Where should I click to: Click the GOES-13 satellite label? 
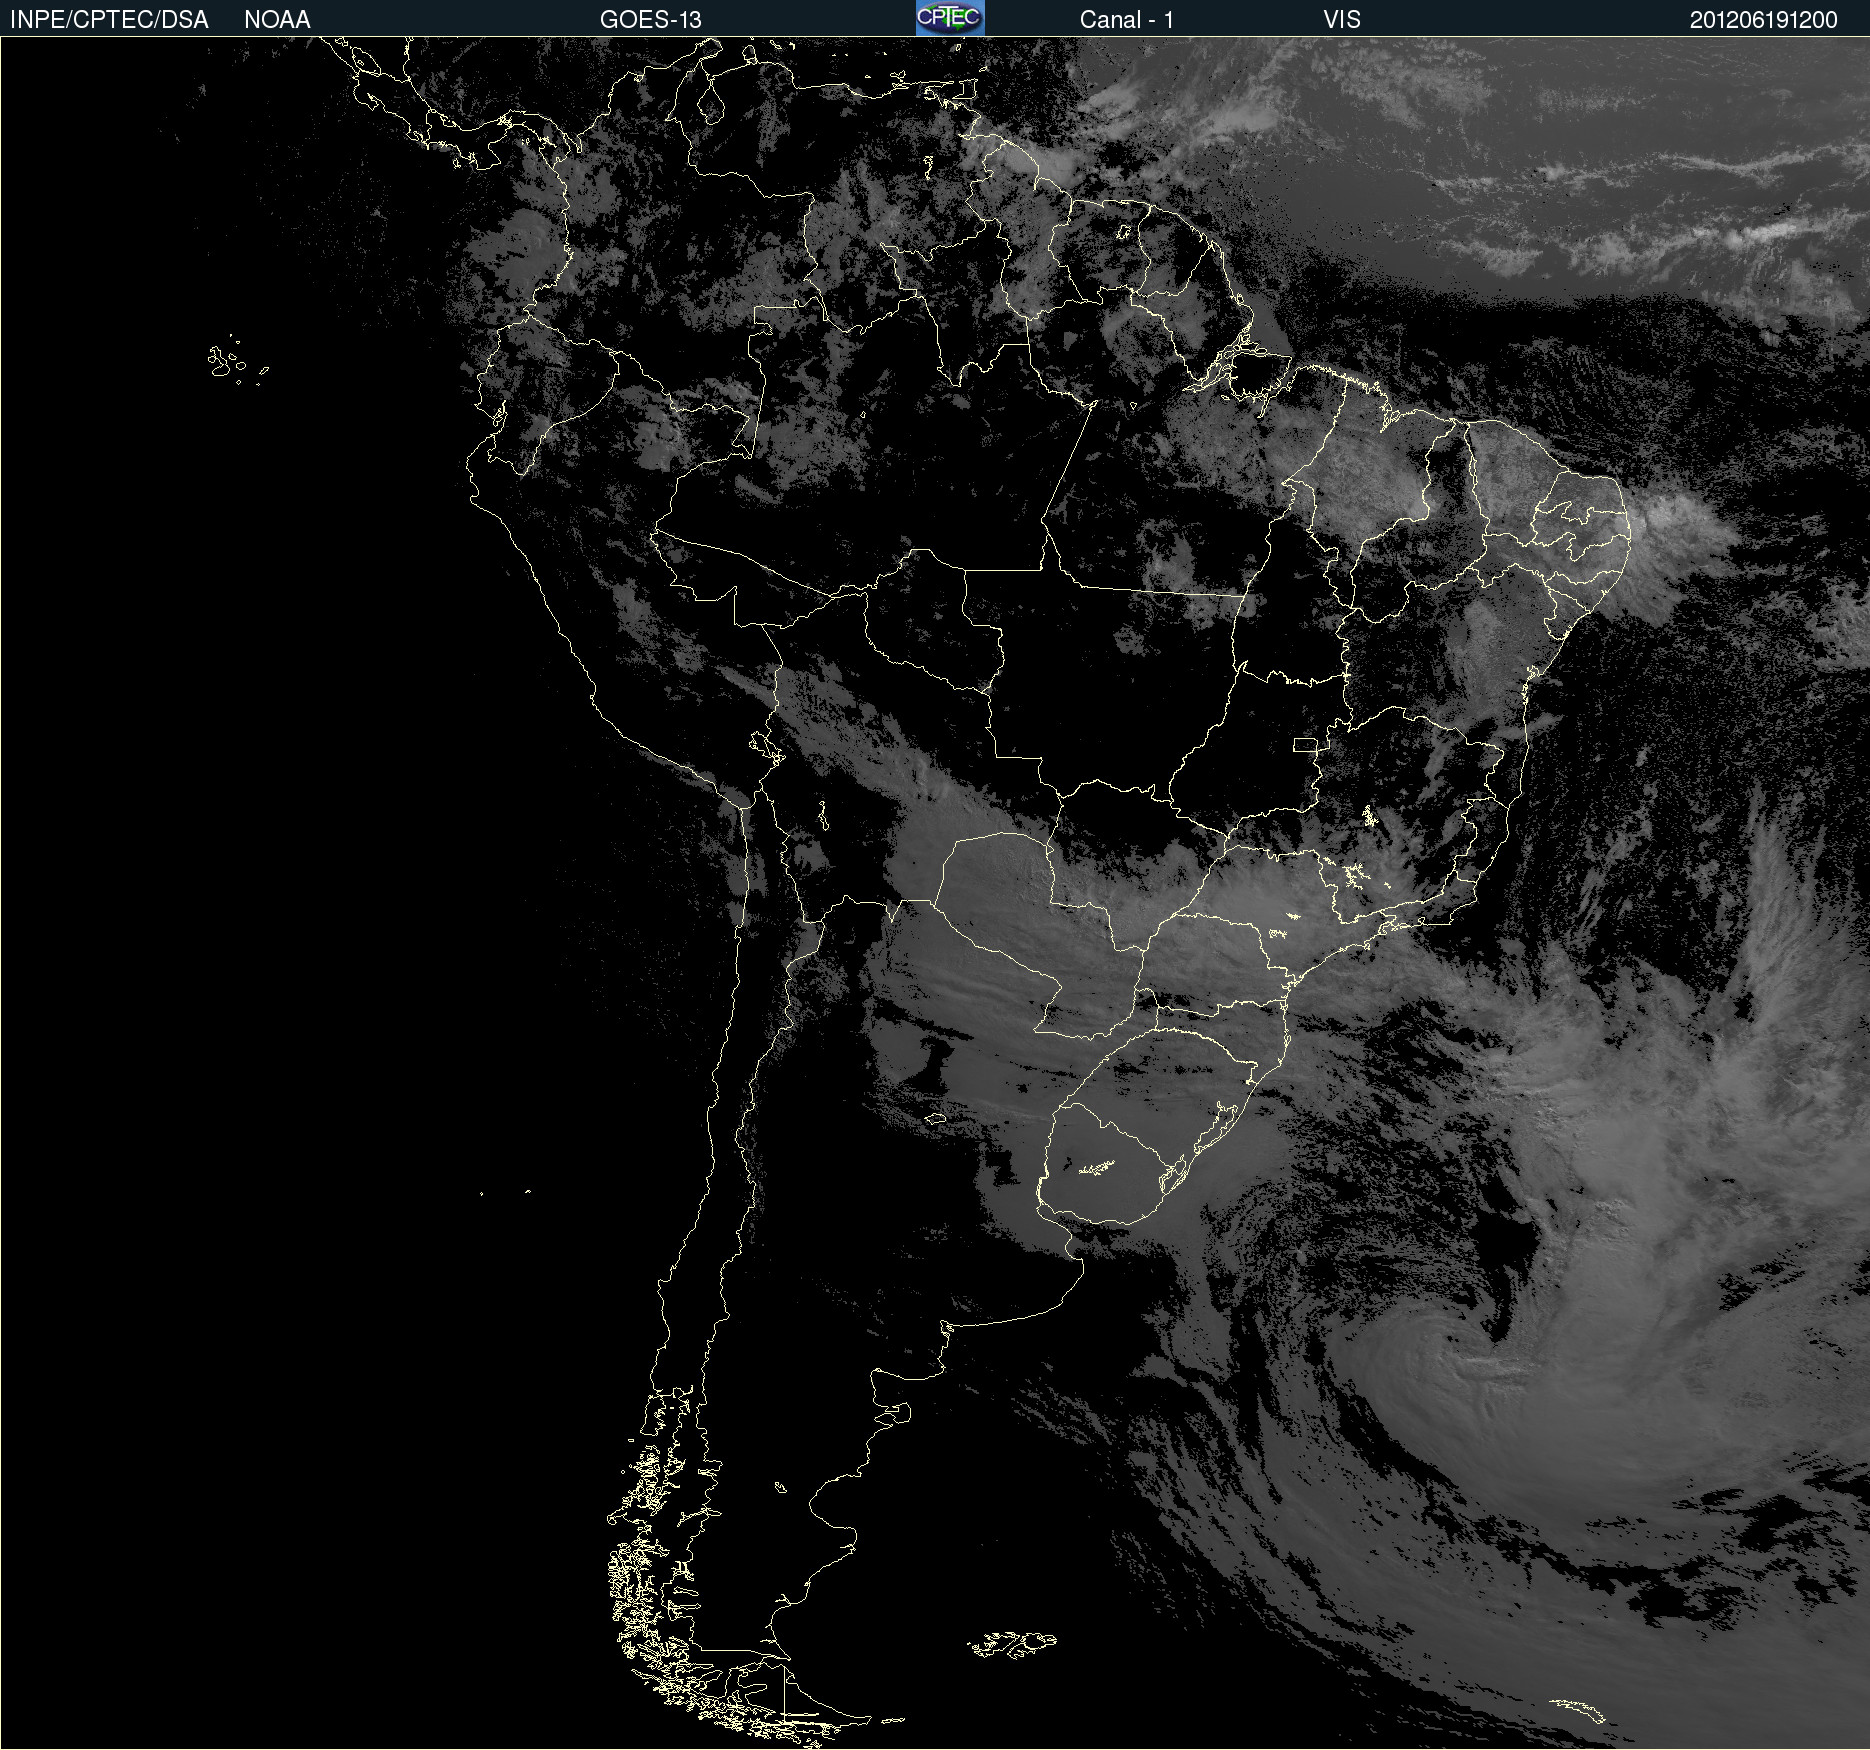651,20
